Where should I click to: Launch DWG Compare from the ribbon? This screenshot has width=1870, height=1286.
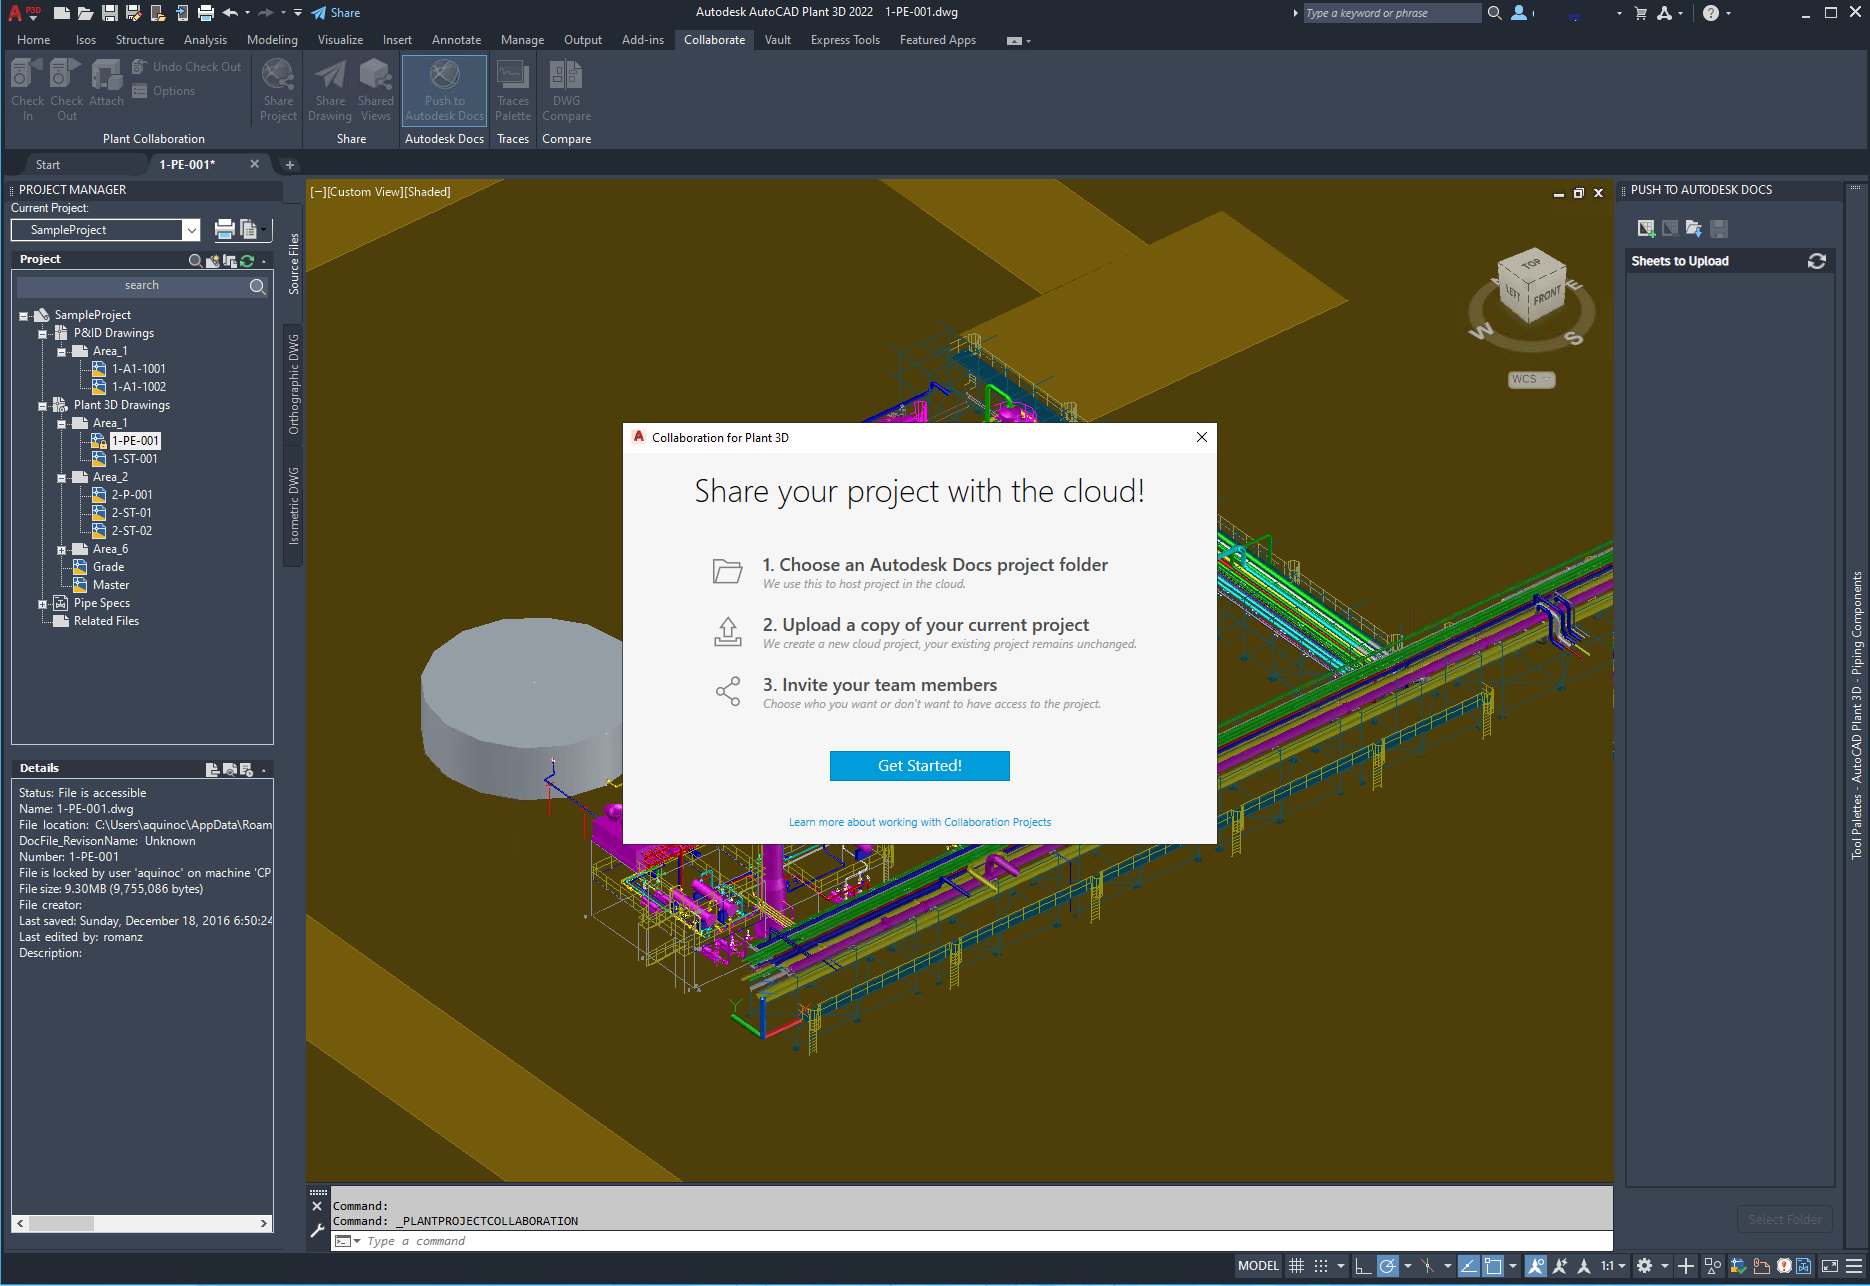coord(566,90)
